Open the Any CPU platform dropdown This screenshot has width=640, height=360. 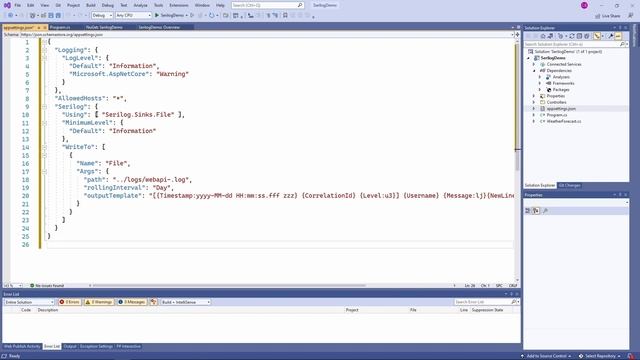133,15
